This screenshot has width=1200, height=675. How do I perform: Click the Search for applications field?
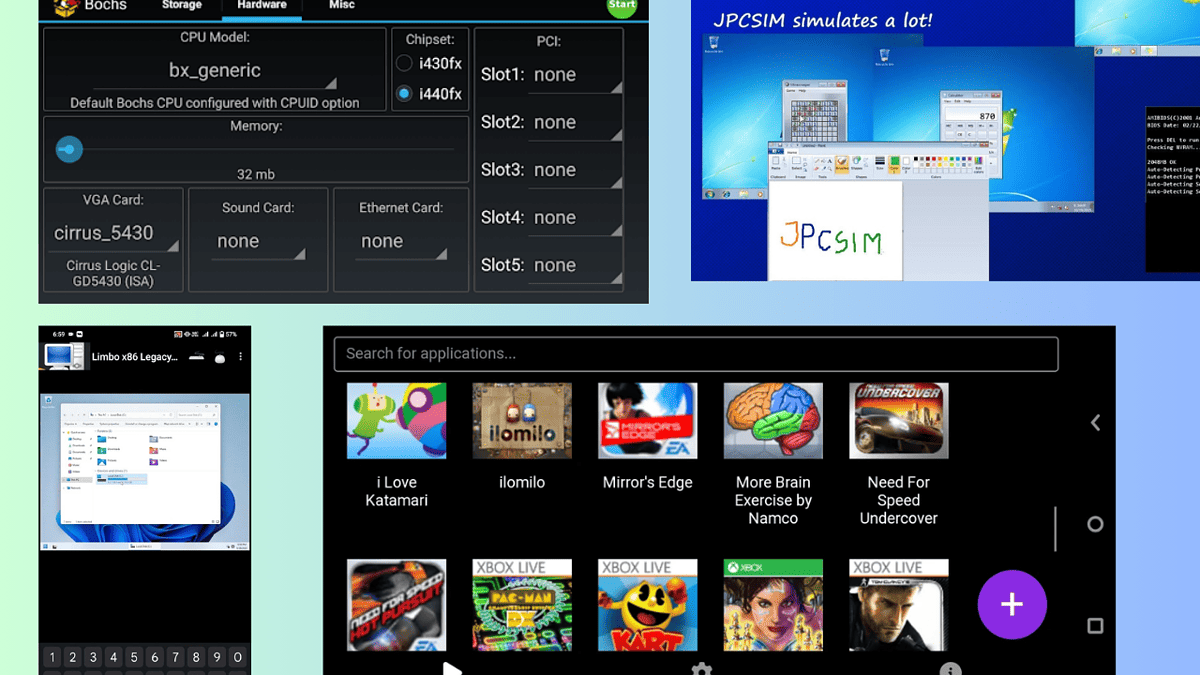click(x=695, y=354)
